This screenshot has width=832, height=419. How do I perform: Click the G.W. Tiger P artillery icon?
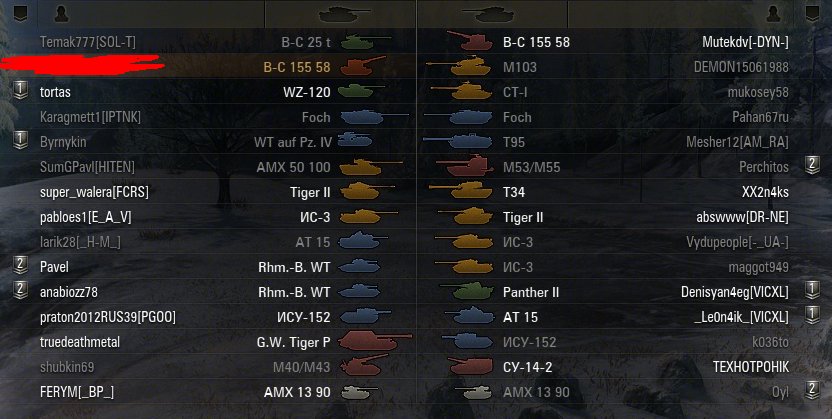coord(375,341)
